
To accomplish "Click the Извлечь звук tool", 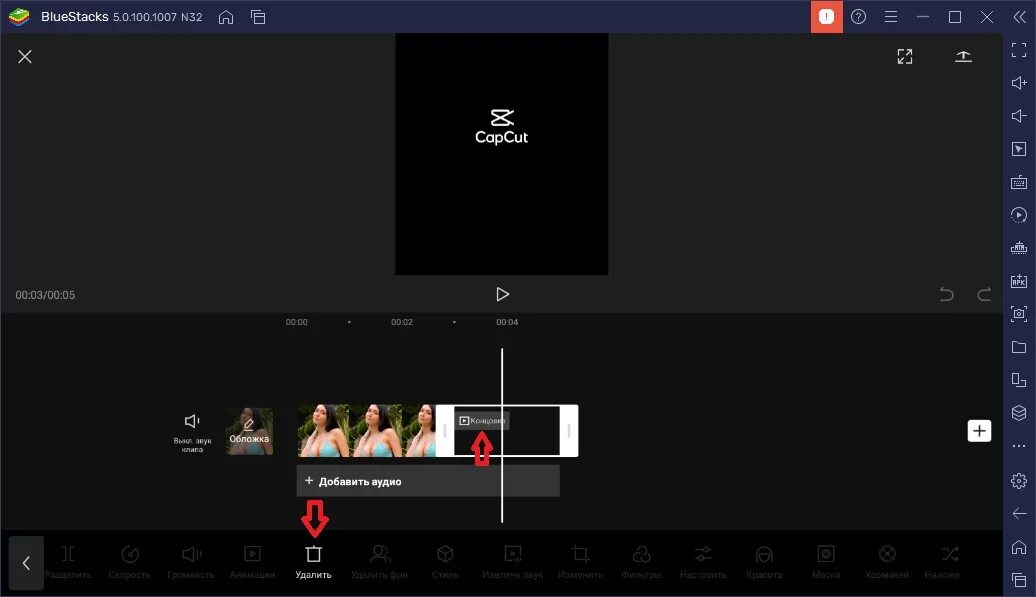I will 513,562.
